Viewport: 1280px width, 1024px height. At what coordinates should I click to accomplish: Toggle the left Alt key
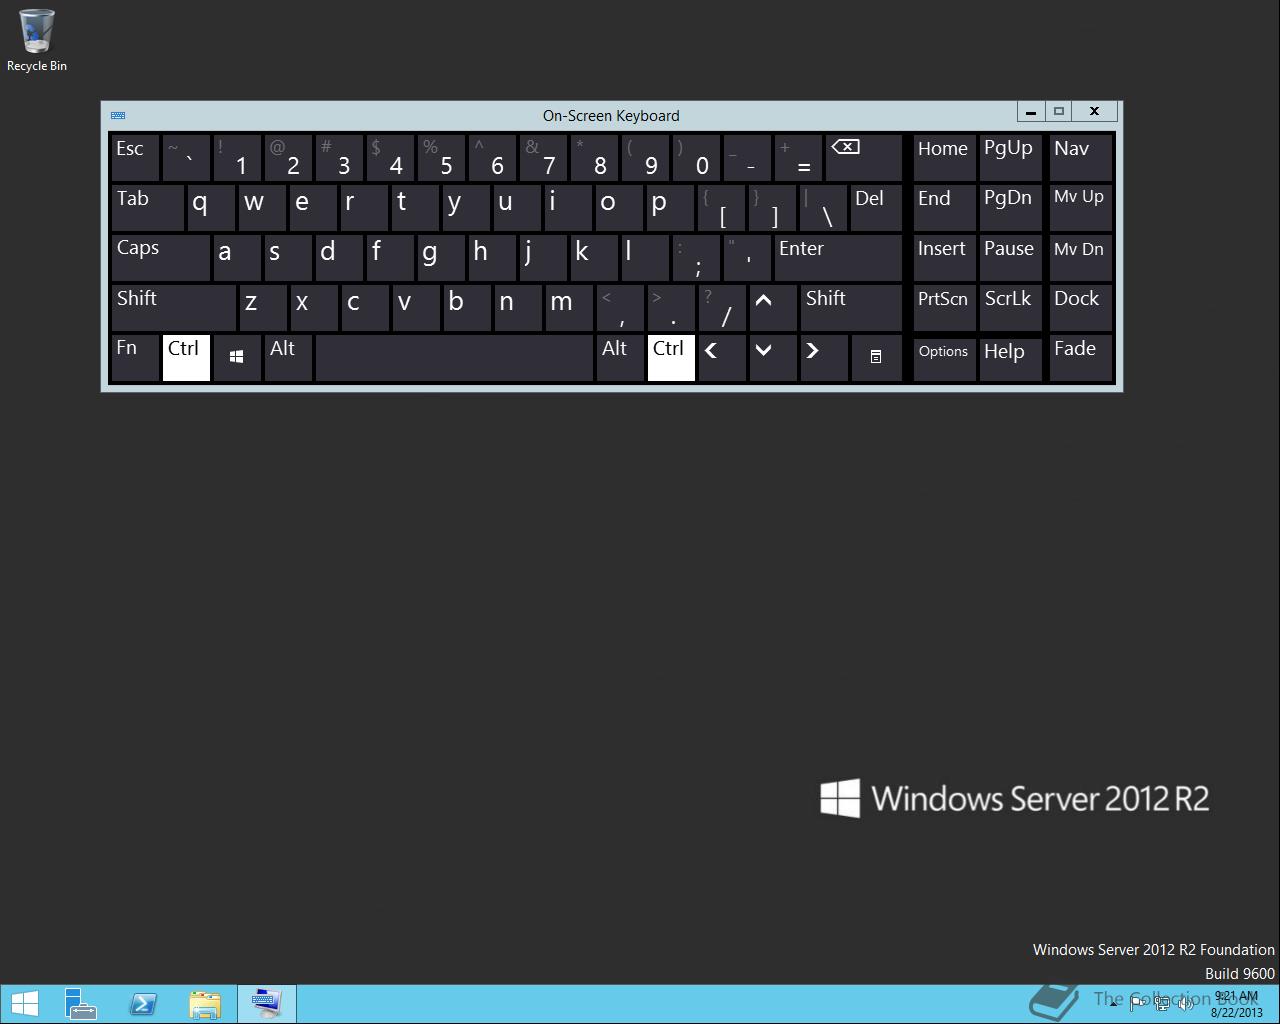click(288, 358)
